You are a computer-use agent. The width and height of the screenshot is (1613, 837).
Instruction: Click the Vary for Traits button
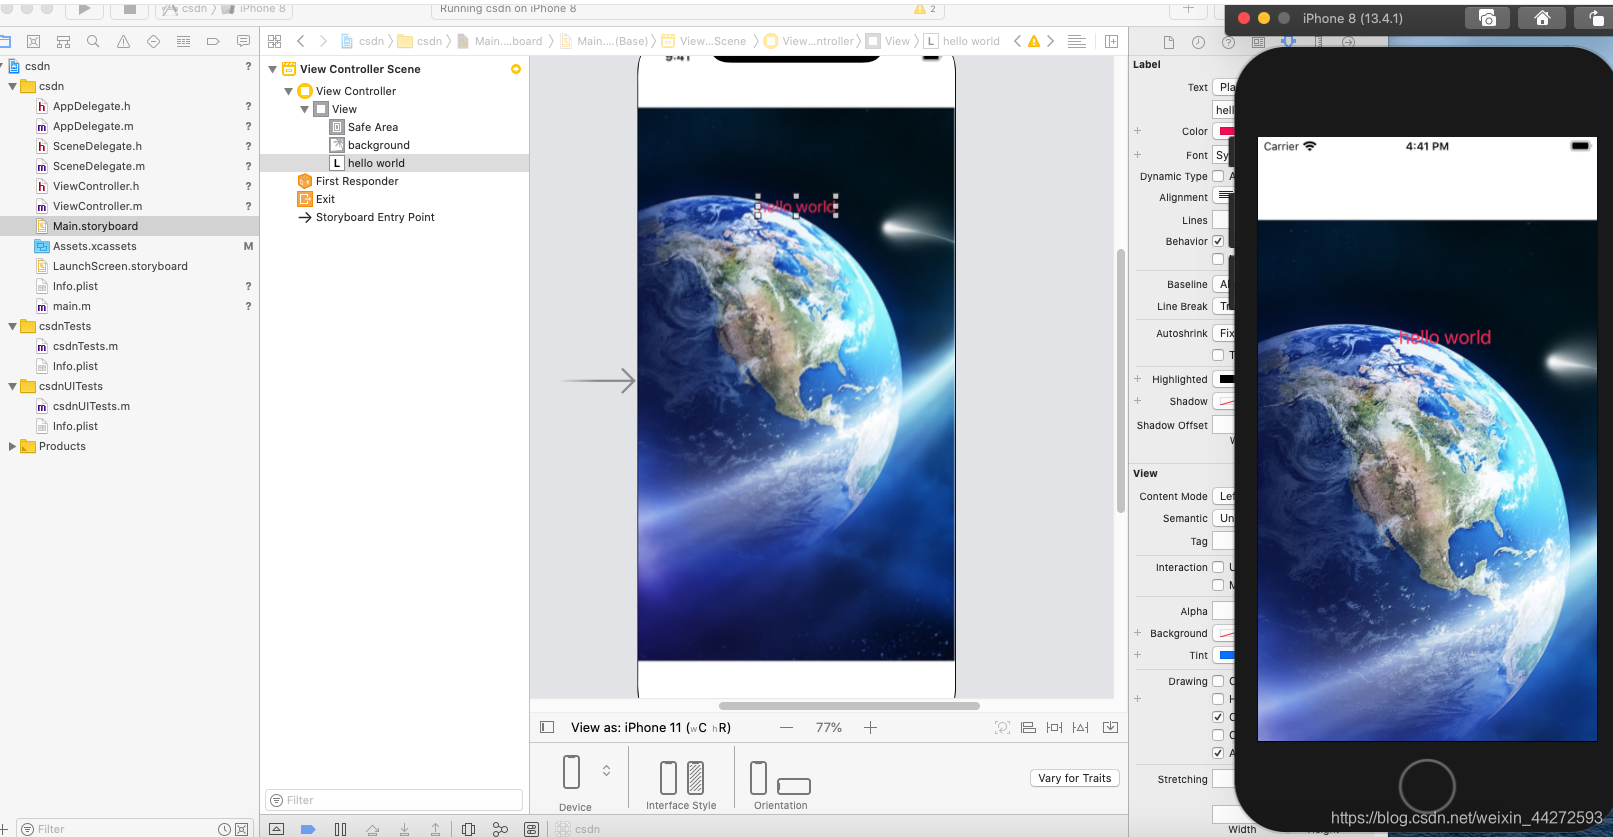1074,778
